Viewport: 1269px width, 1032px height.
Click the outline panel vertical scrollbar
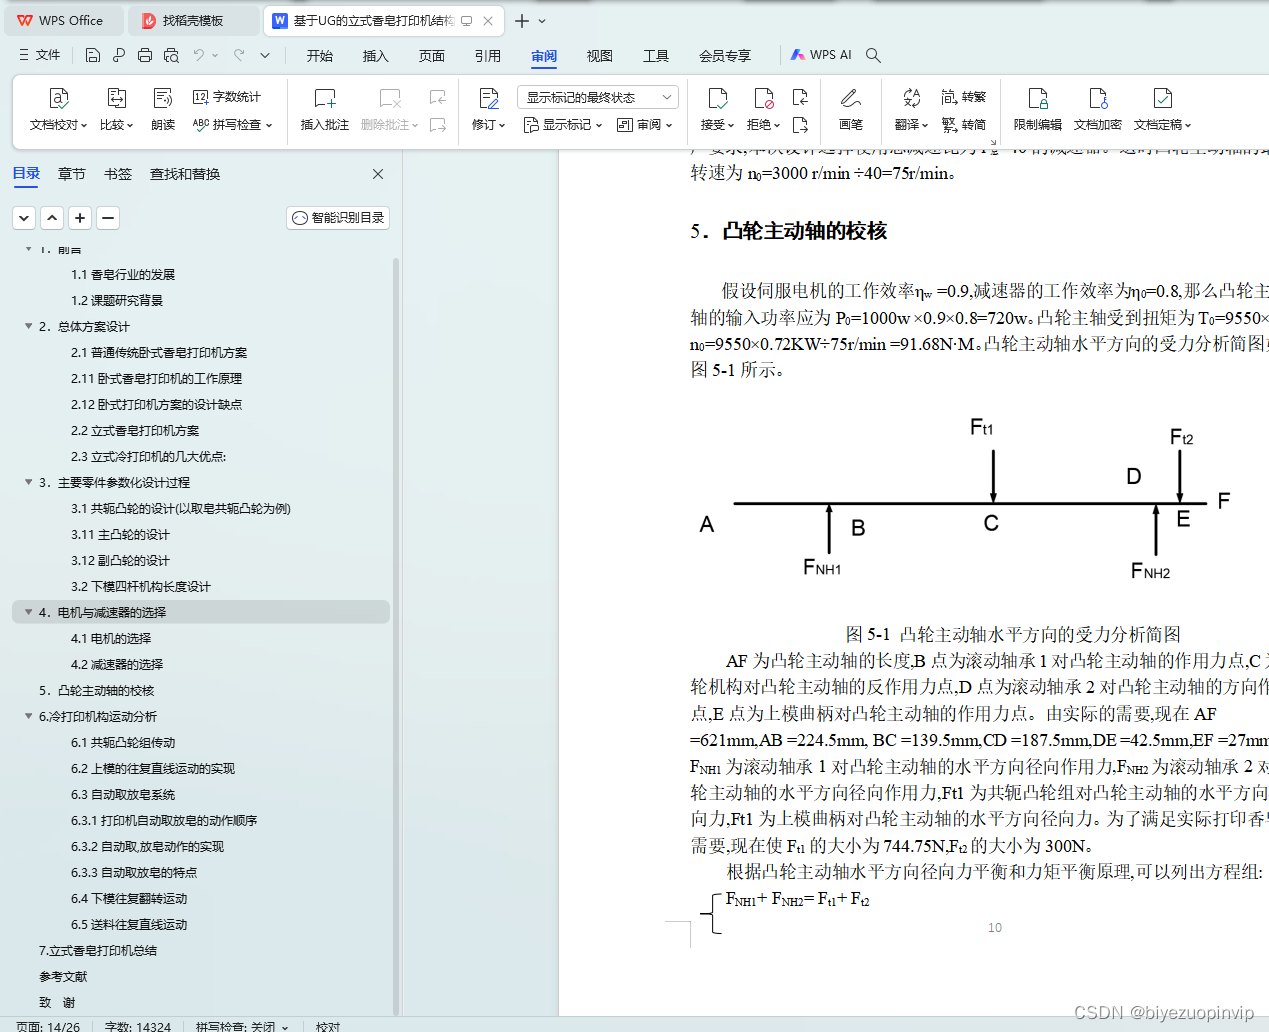(396, 636)
